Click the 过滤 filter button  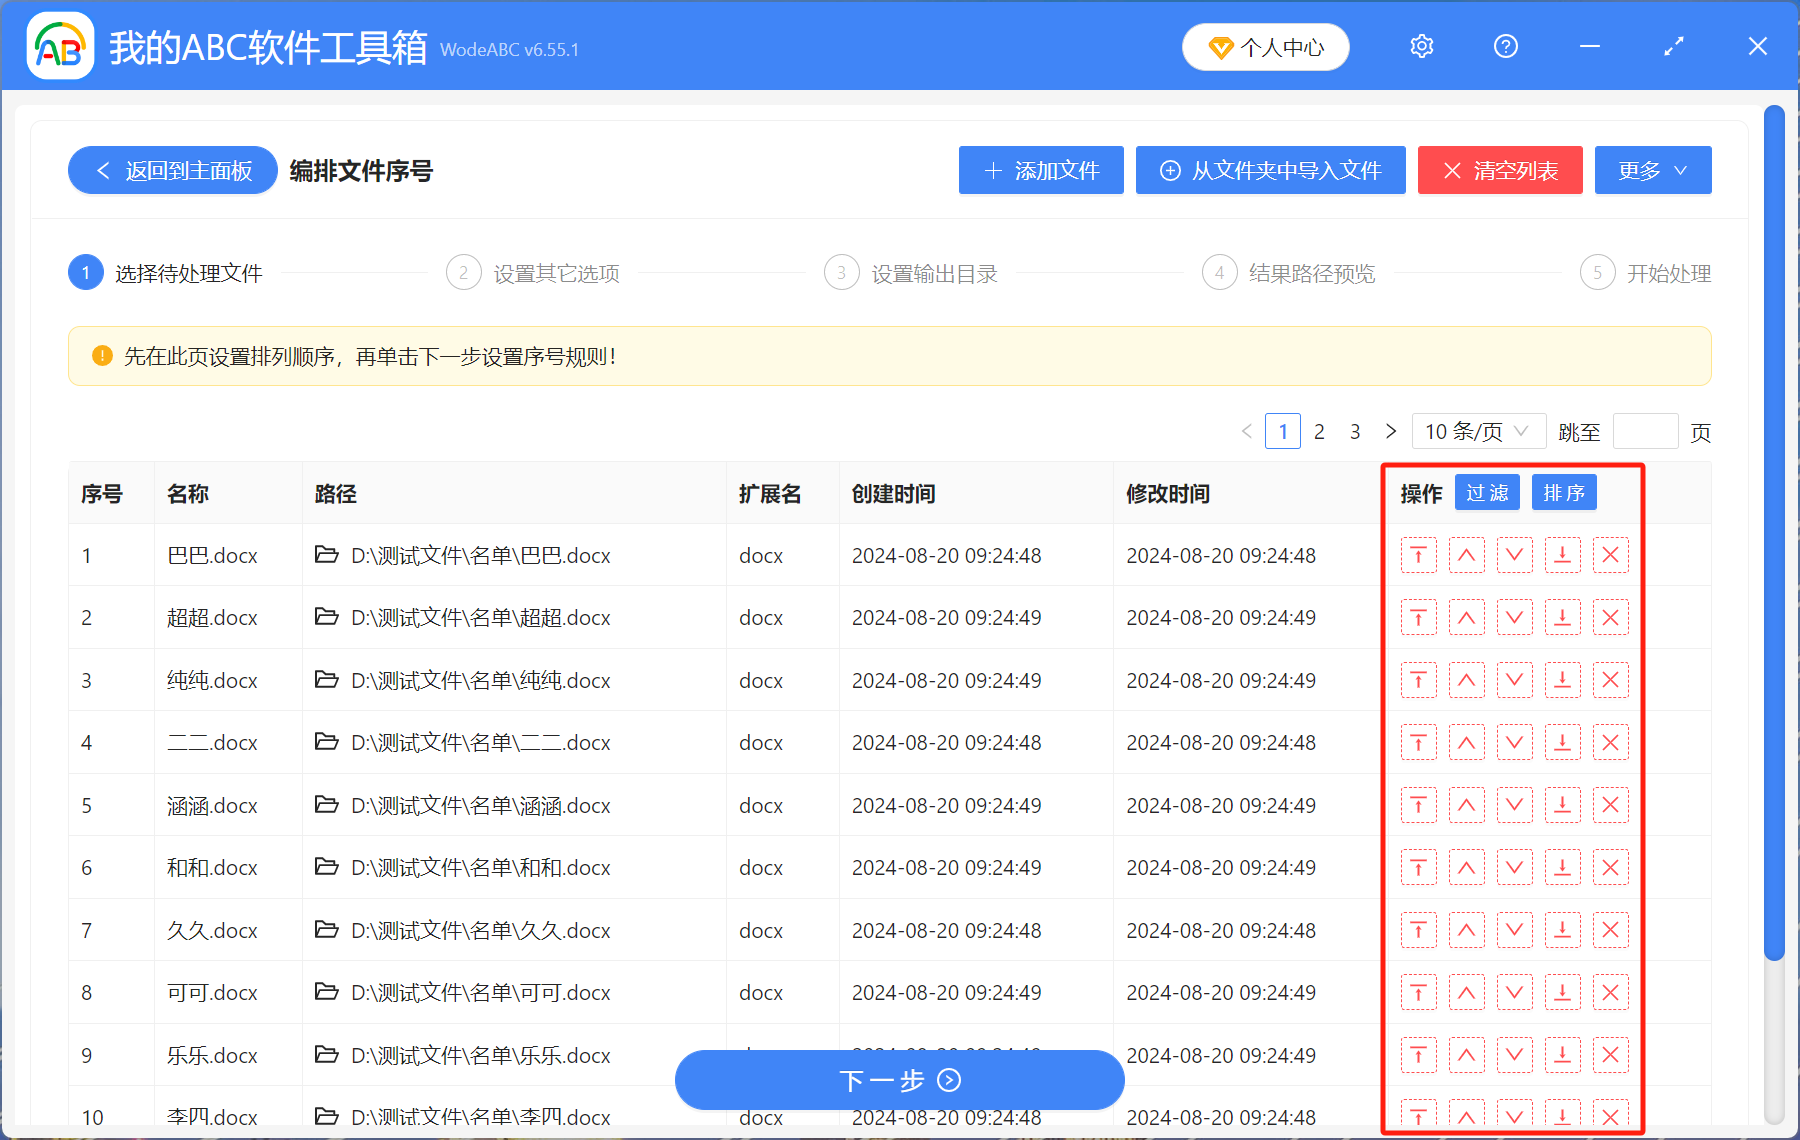[1486, 493]
